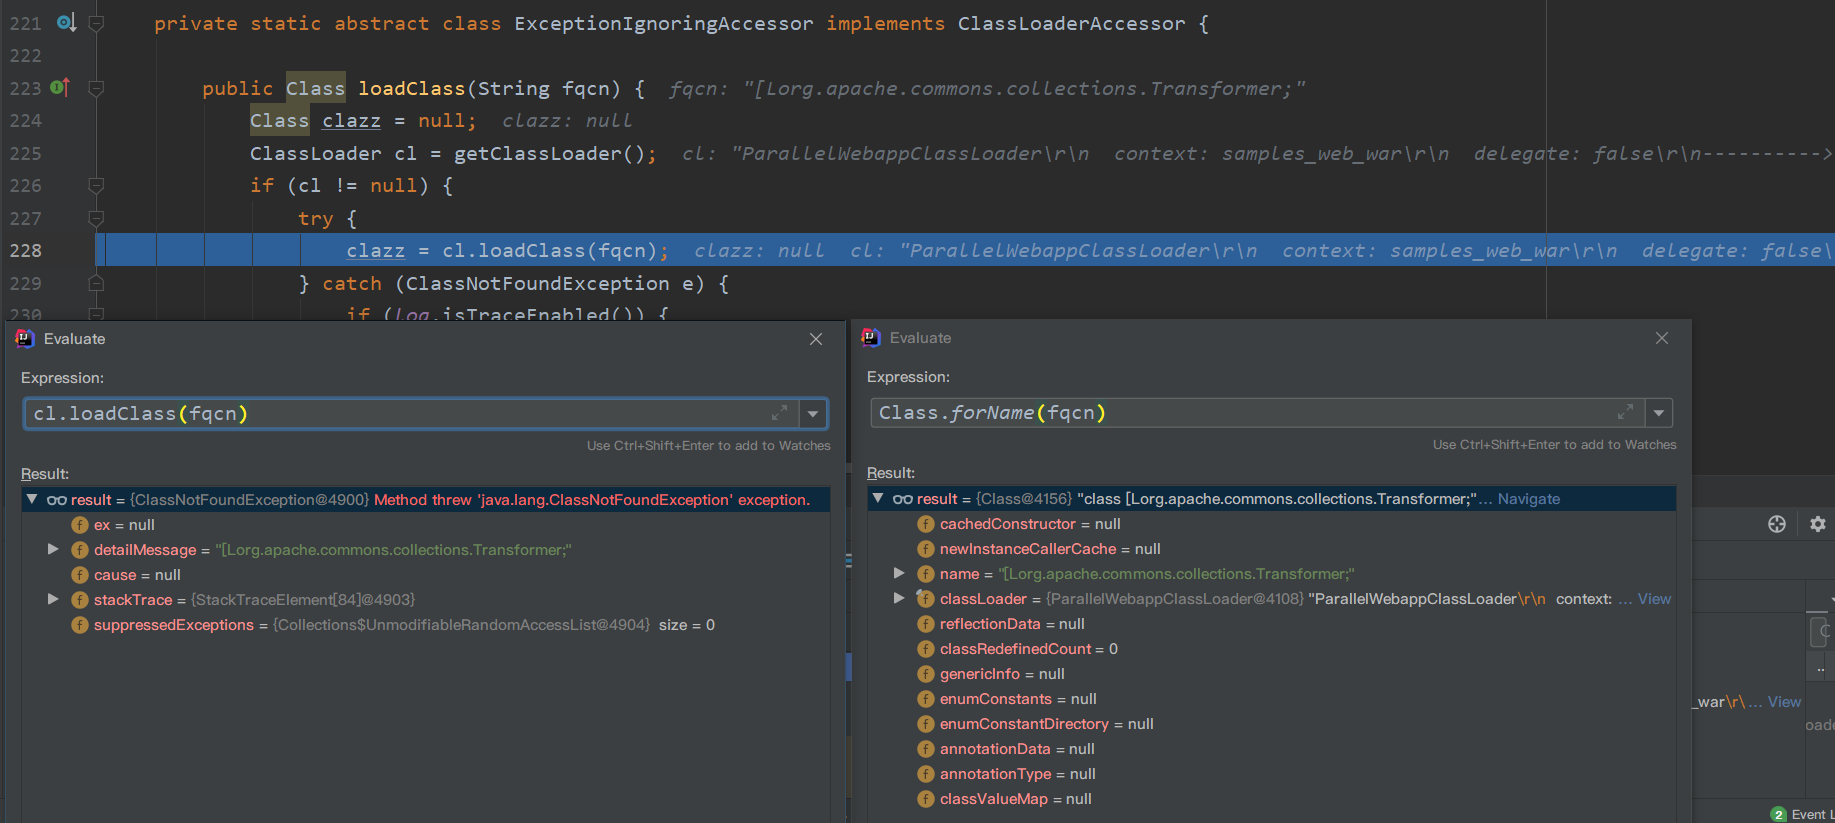Select the newInstanceCallerCache row
1835x823 pixels.
point(1272,549)
